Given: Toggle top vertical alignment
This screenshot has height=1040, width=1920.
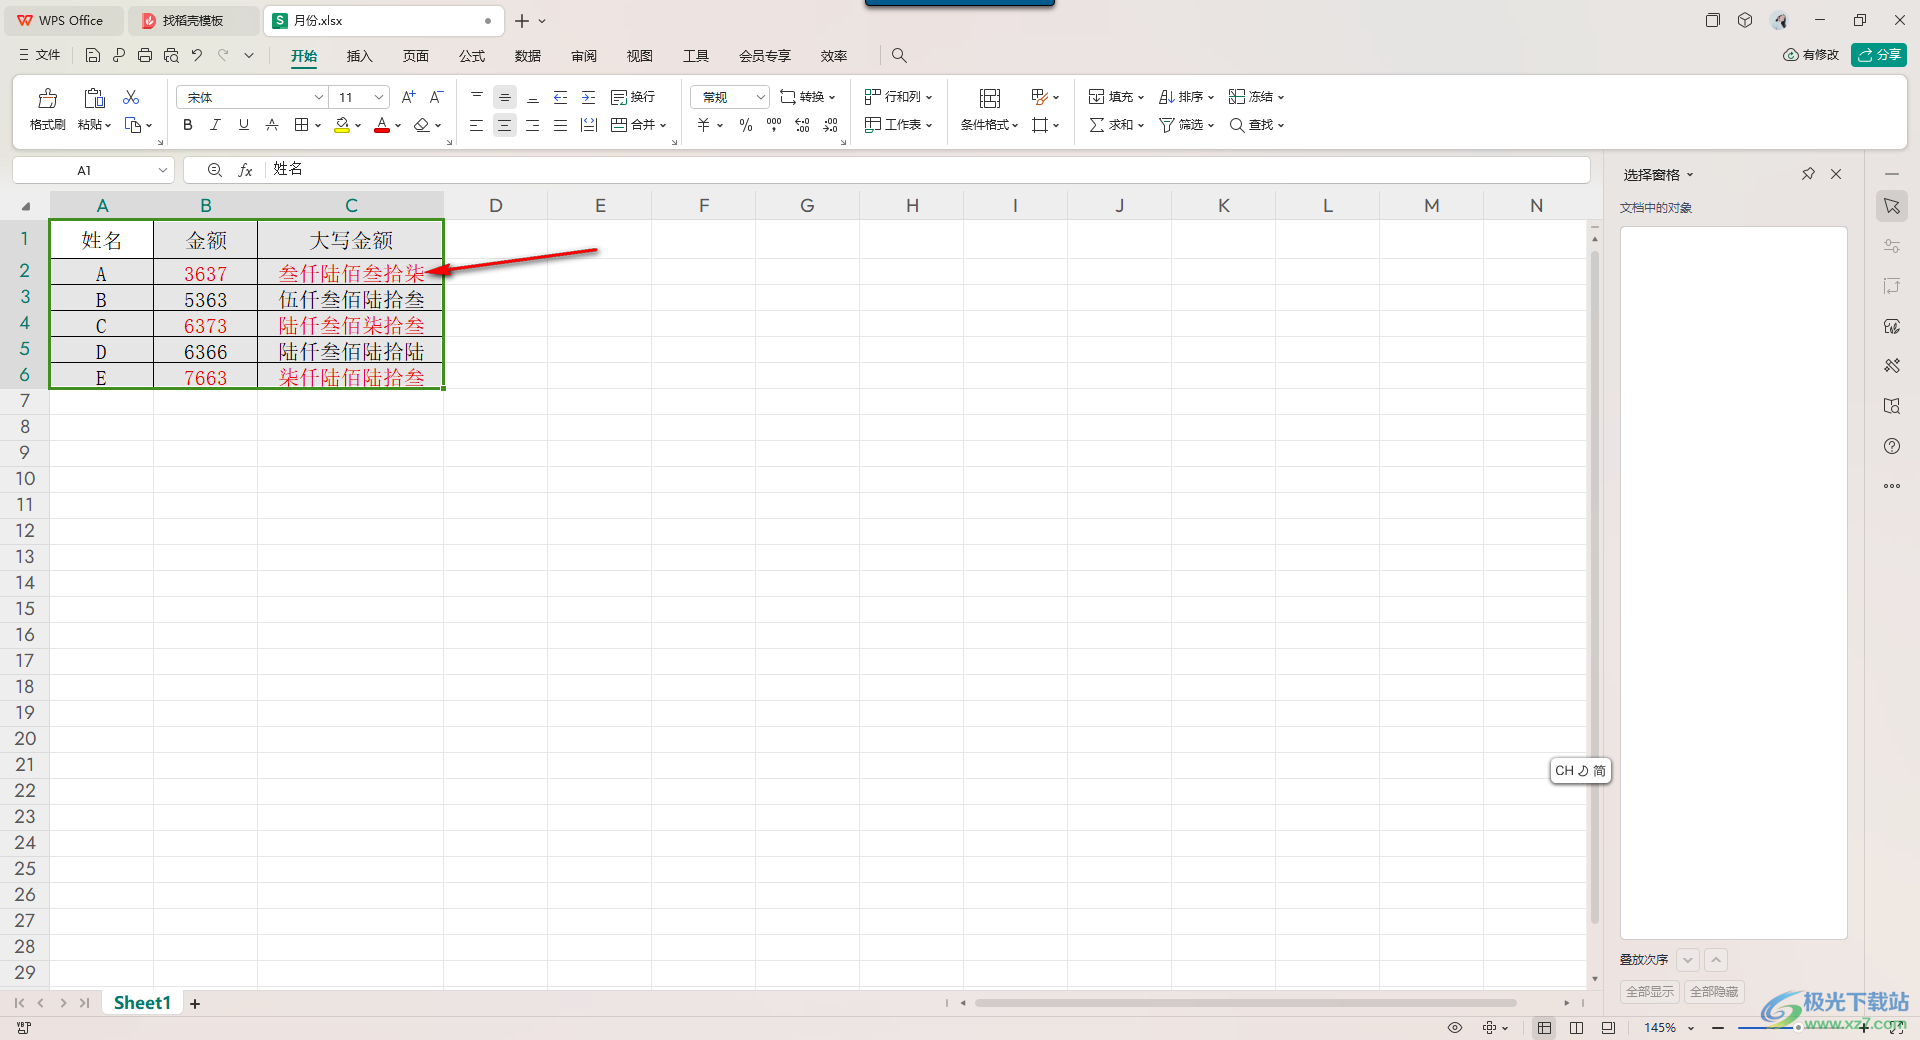Looking at the screenshot, I should (477, 97).
